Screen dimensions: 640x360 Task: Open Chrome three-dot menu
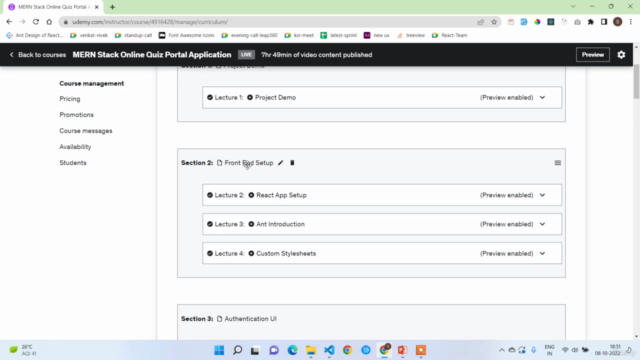(631, 22)
